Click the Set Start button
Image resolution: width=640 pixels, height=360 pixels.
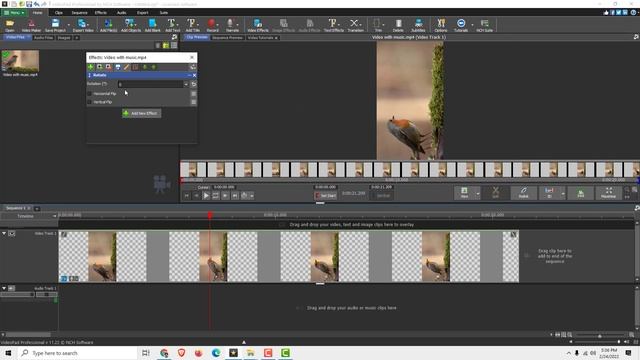(325, 196)
